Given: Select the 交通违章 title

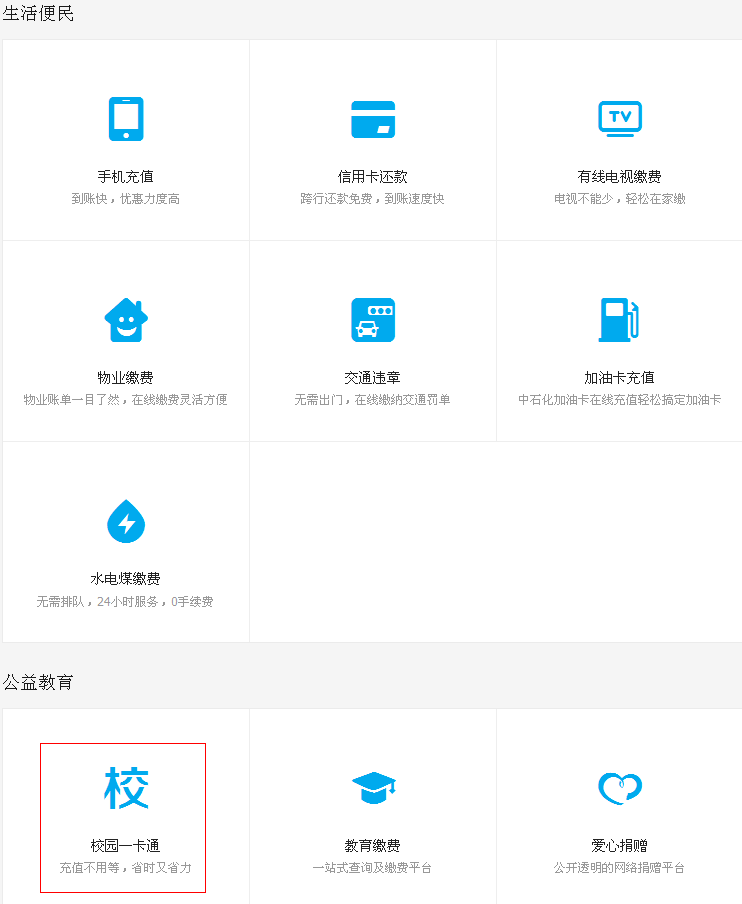Looking at the screenshot, I should click(373, 378).
